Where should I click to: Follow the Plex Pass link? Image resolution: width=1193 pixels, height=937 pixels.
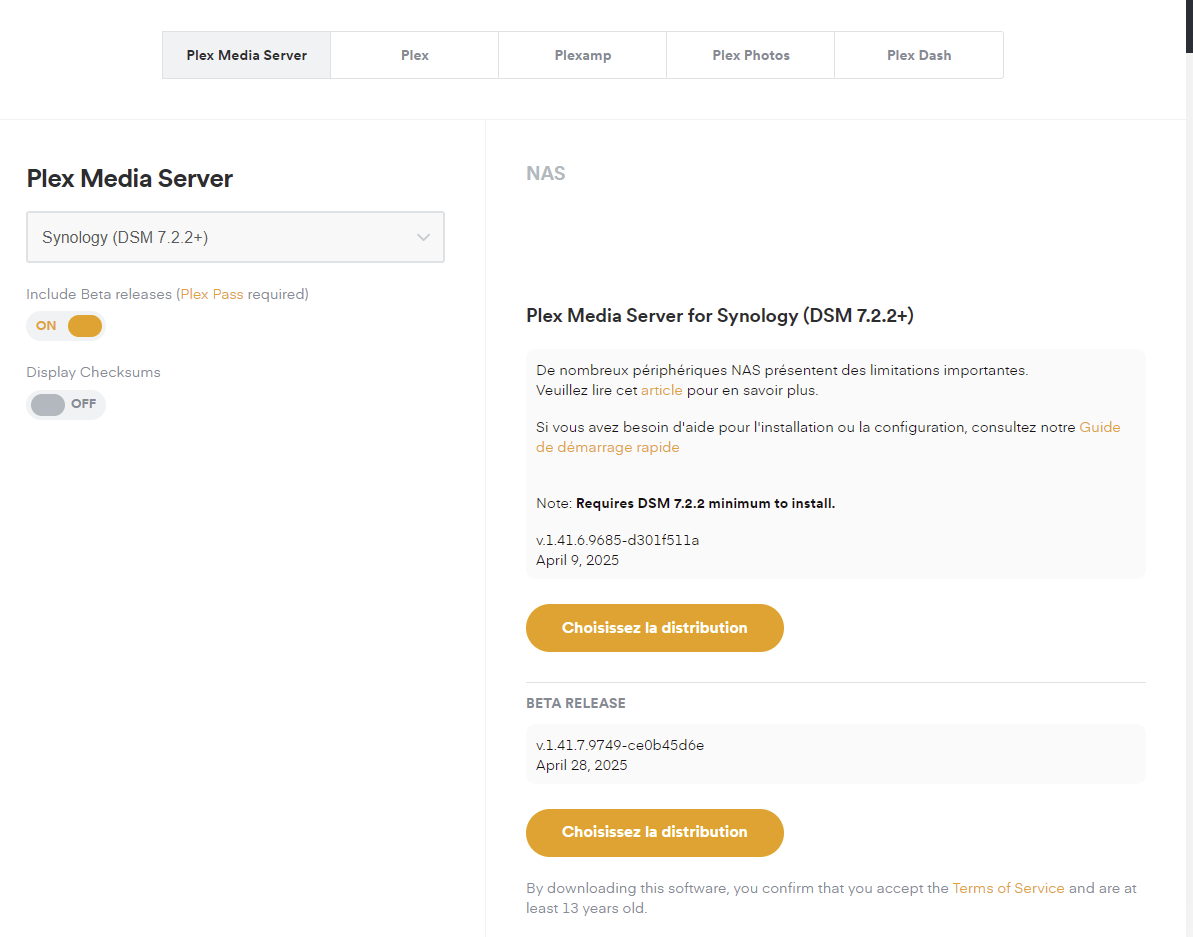(212, 294)
